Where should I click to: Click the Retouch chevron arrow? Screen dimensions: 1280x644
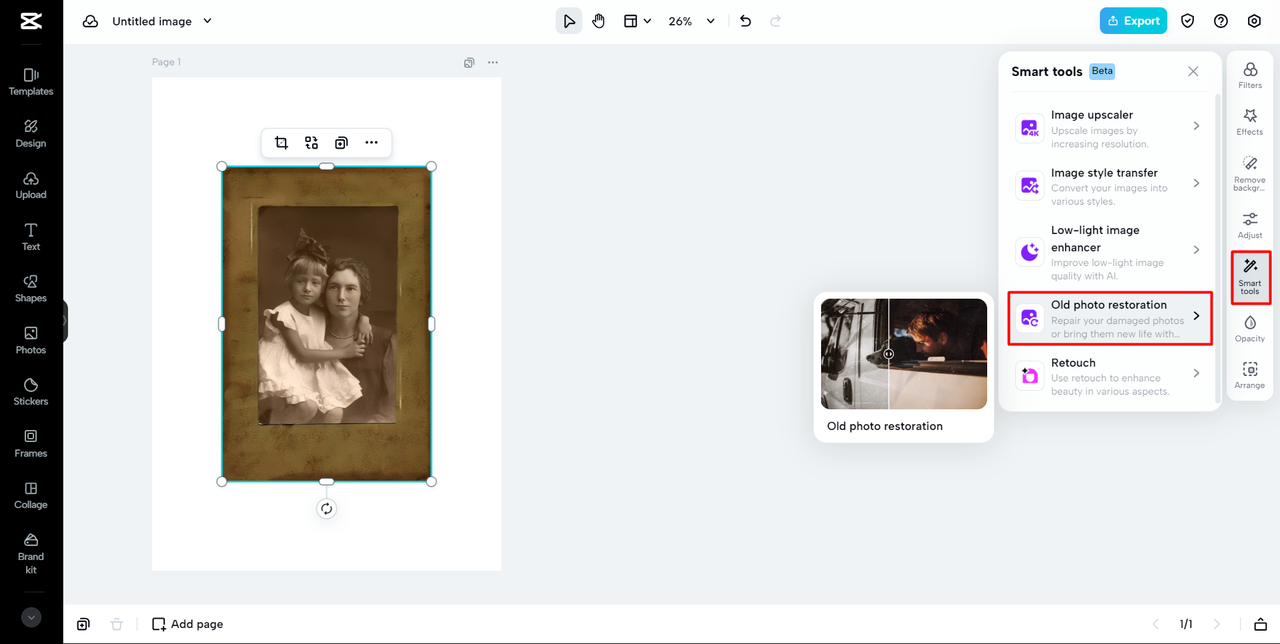pos(1196,373)
